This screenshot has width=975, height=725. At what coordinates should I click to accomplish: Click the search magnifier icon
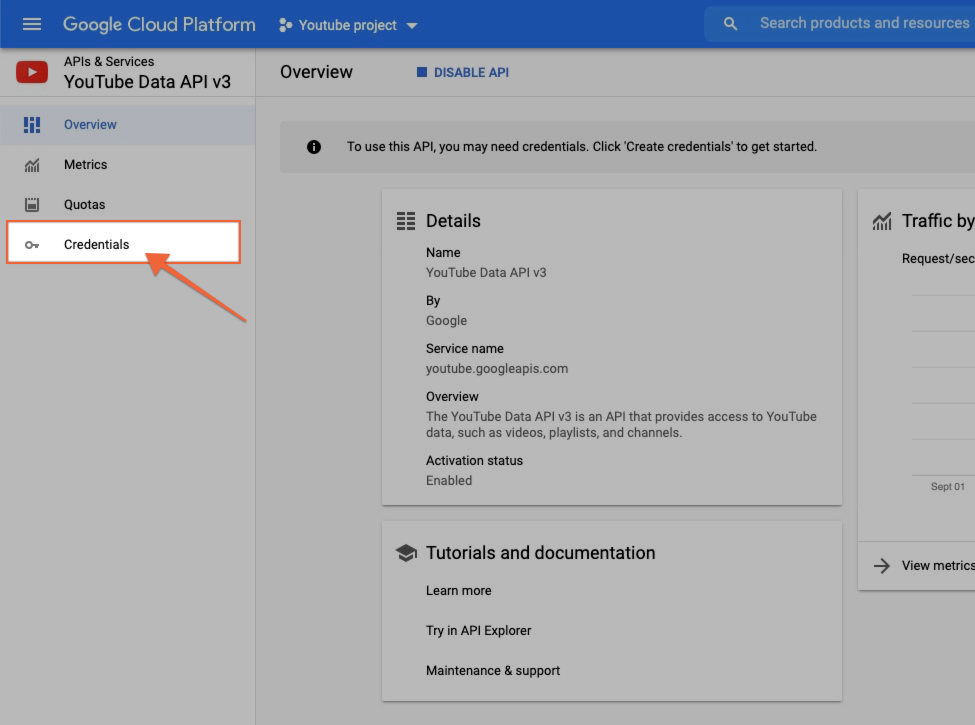pos(730,24)
